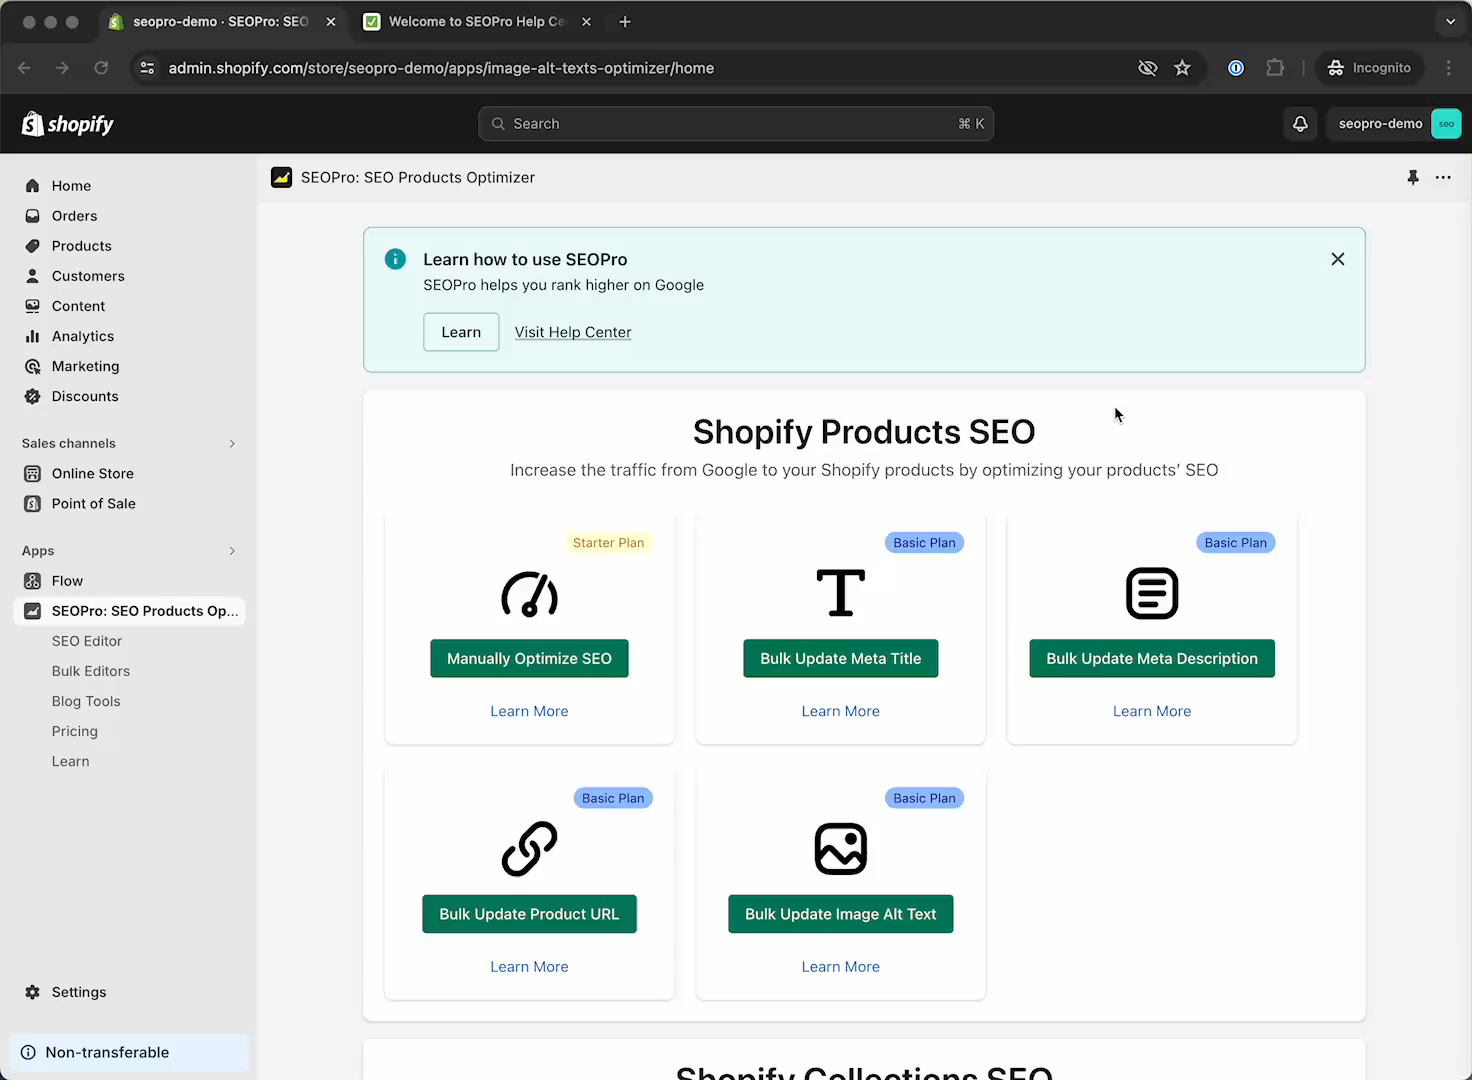Open Chrome's three-dot menu

(x=1449, y=68)
